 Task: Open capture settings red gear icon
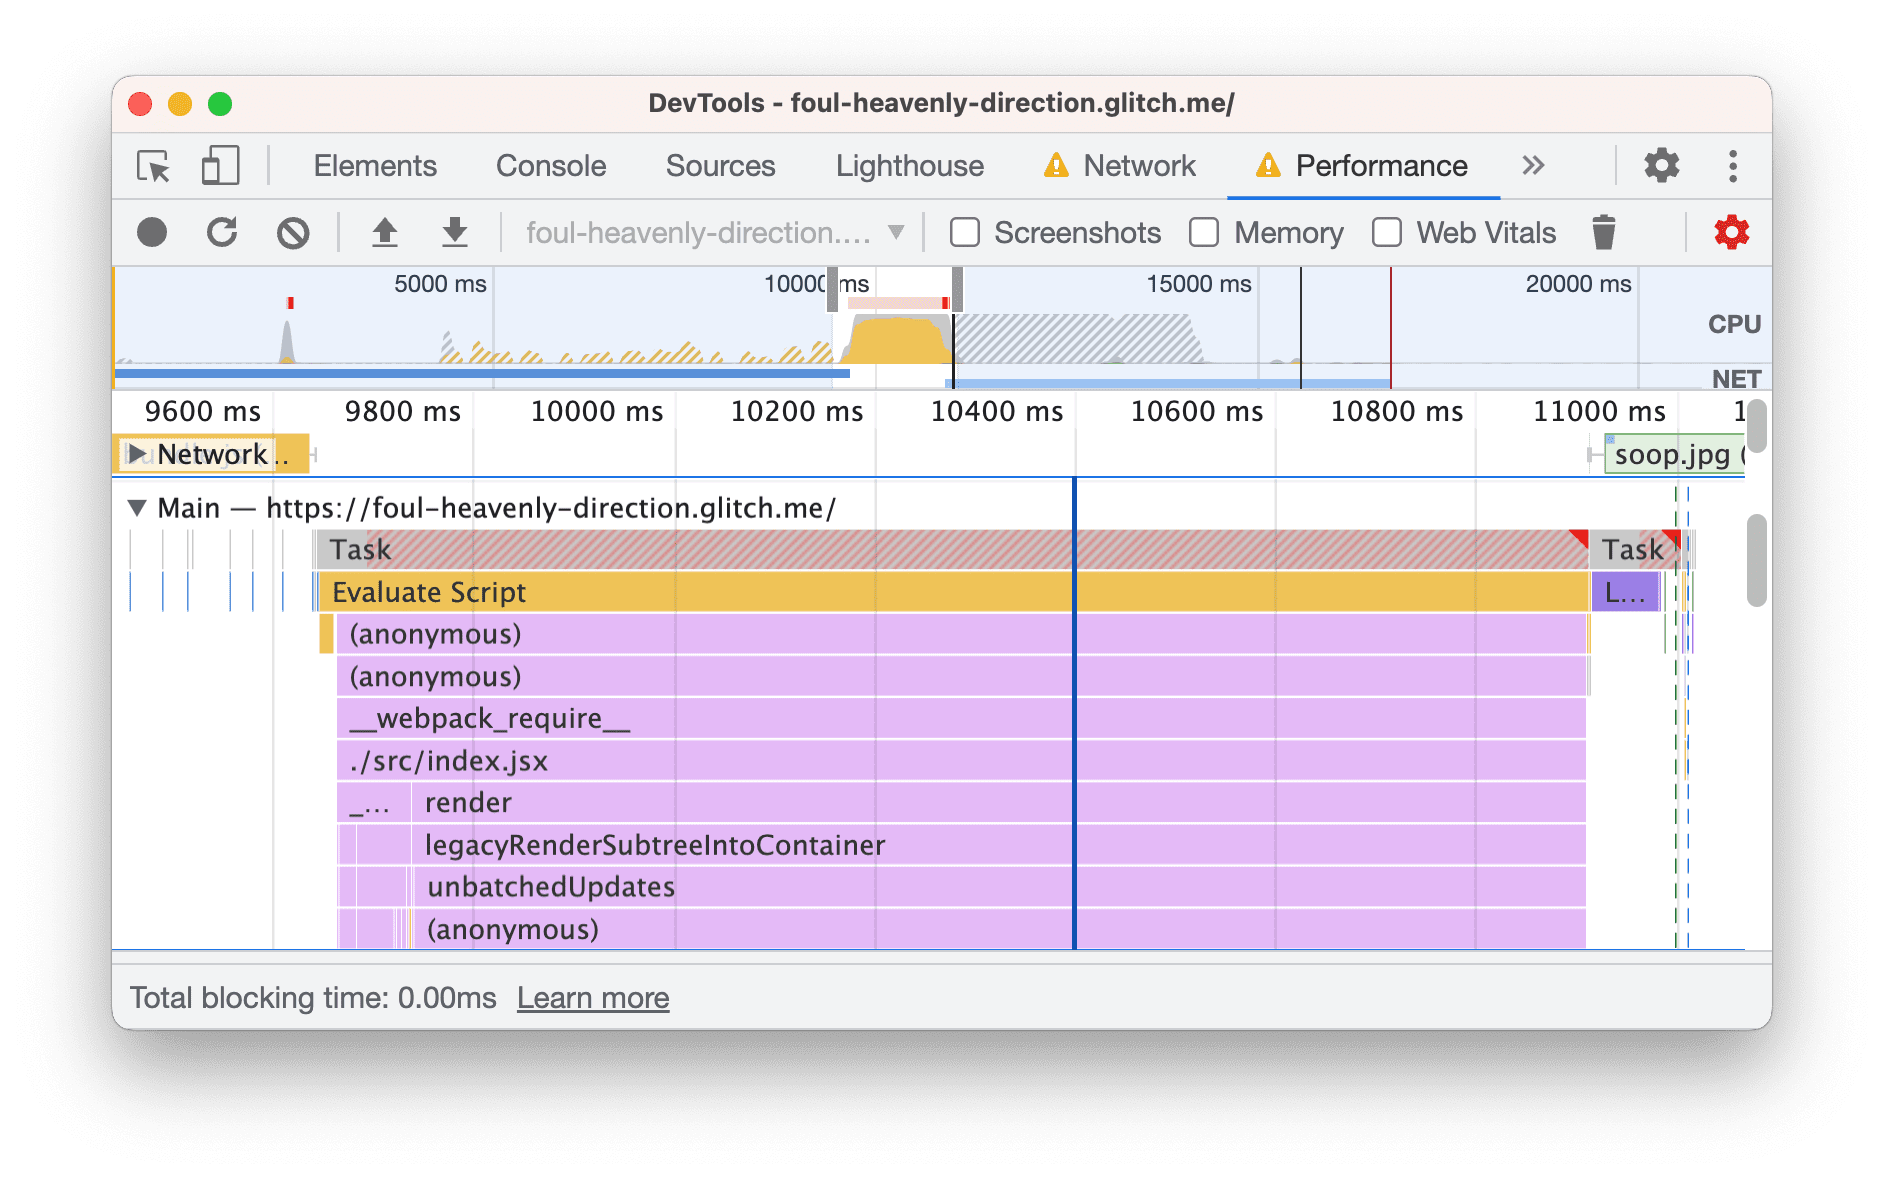pyautogui.click(x=1732, y=233)
